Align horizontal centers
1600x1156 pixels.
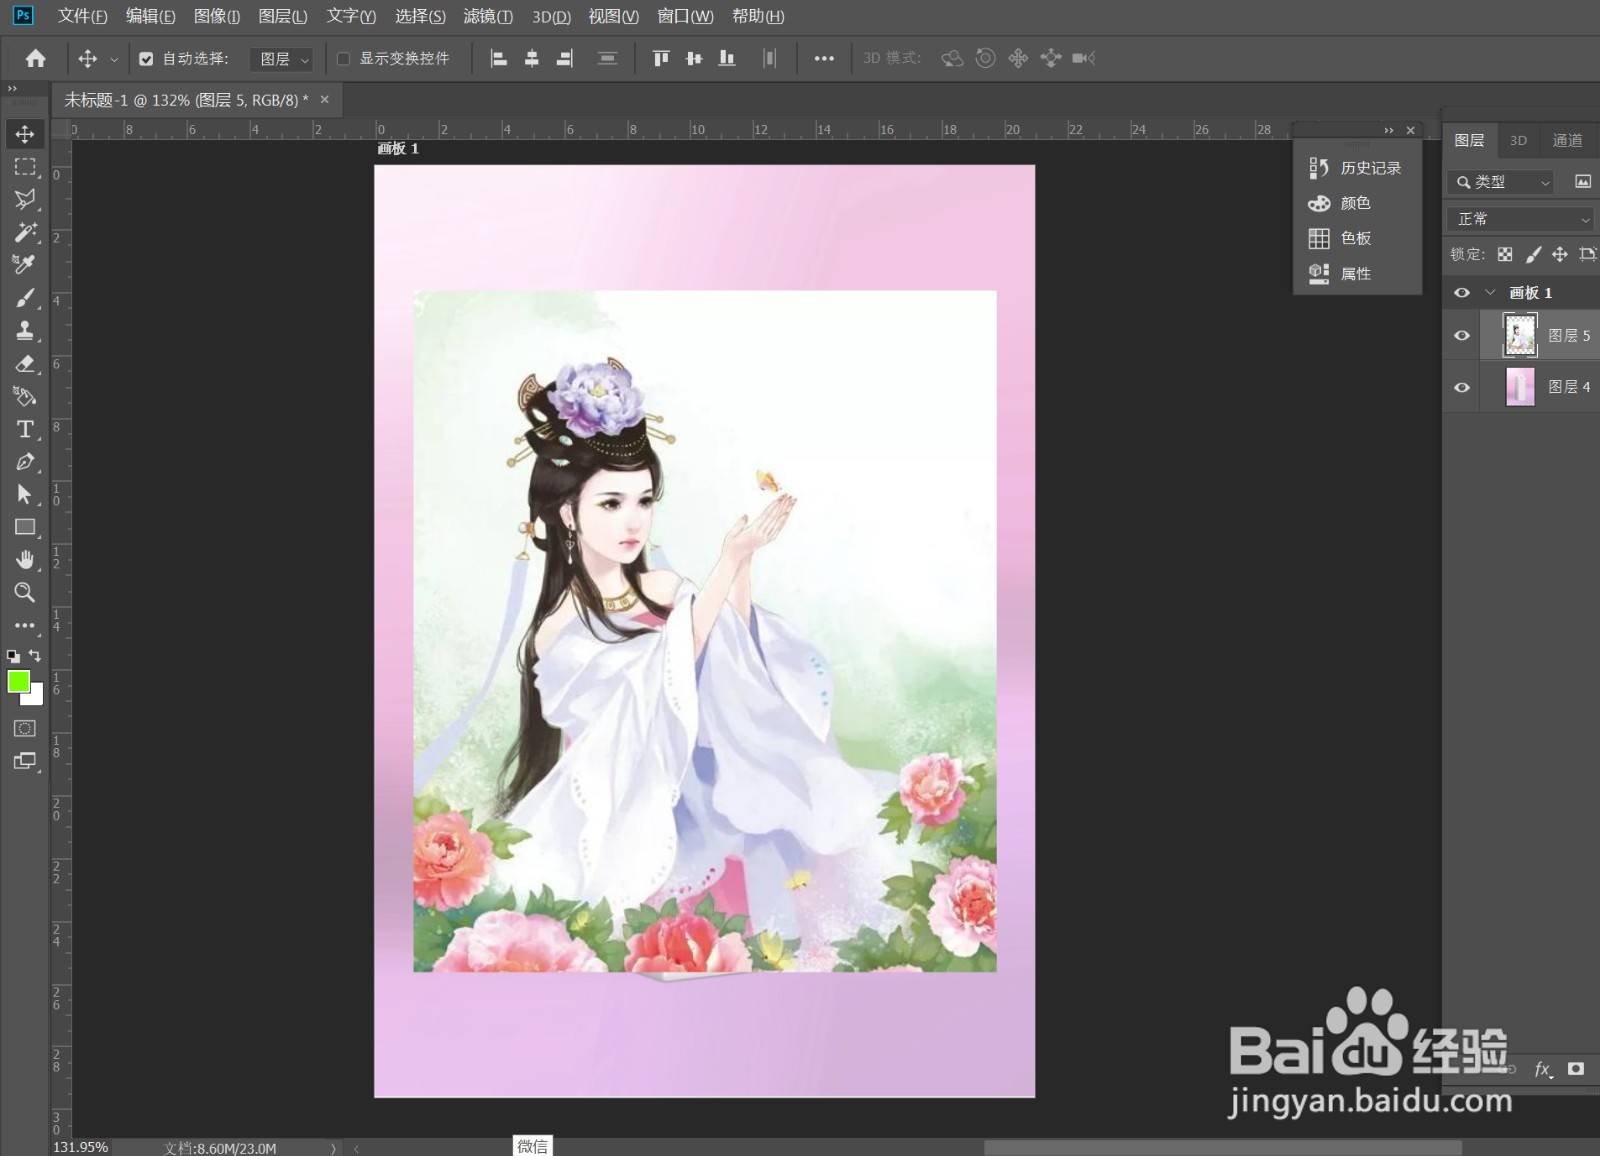tap(532, 58)
